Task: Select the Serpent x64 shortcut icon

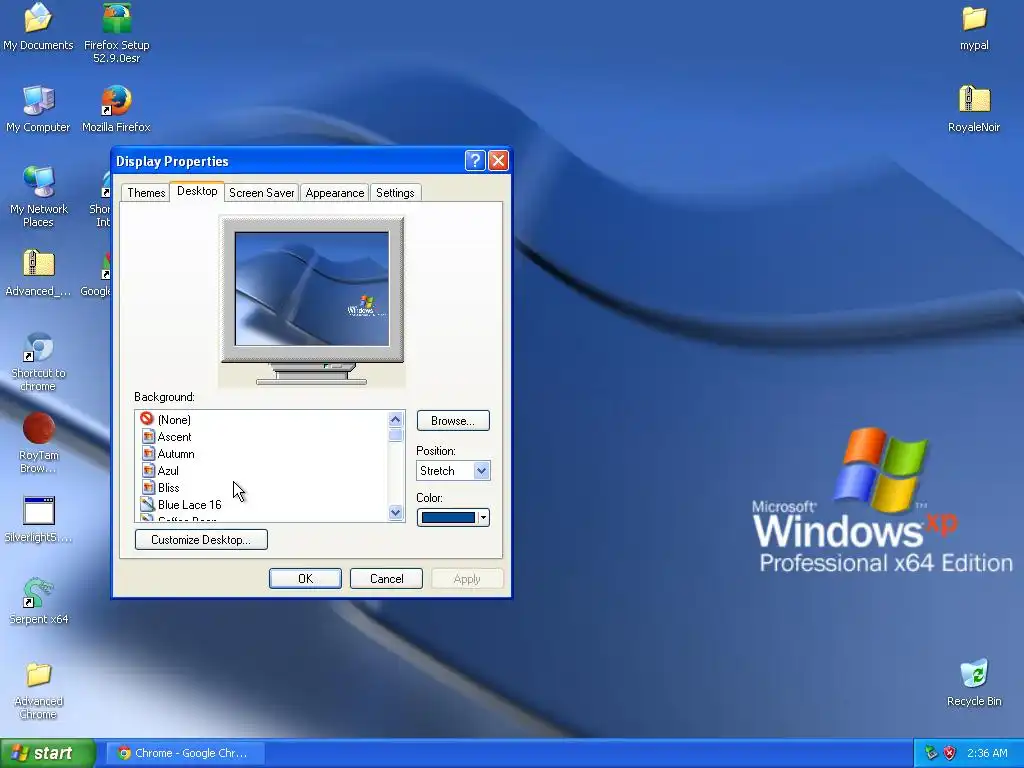Action: click(38, 593)
